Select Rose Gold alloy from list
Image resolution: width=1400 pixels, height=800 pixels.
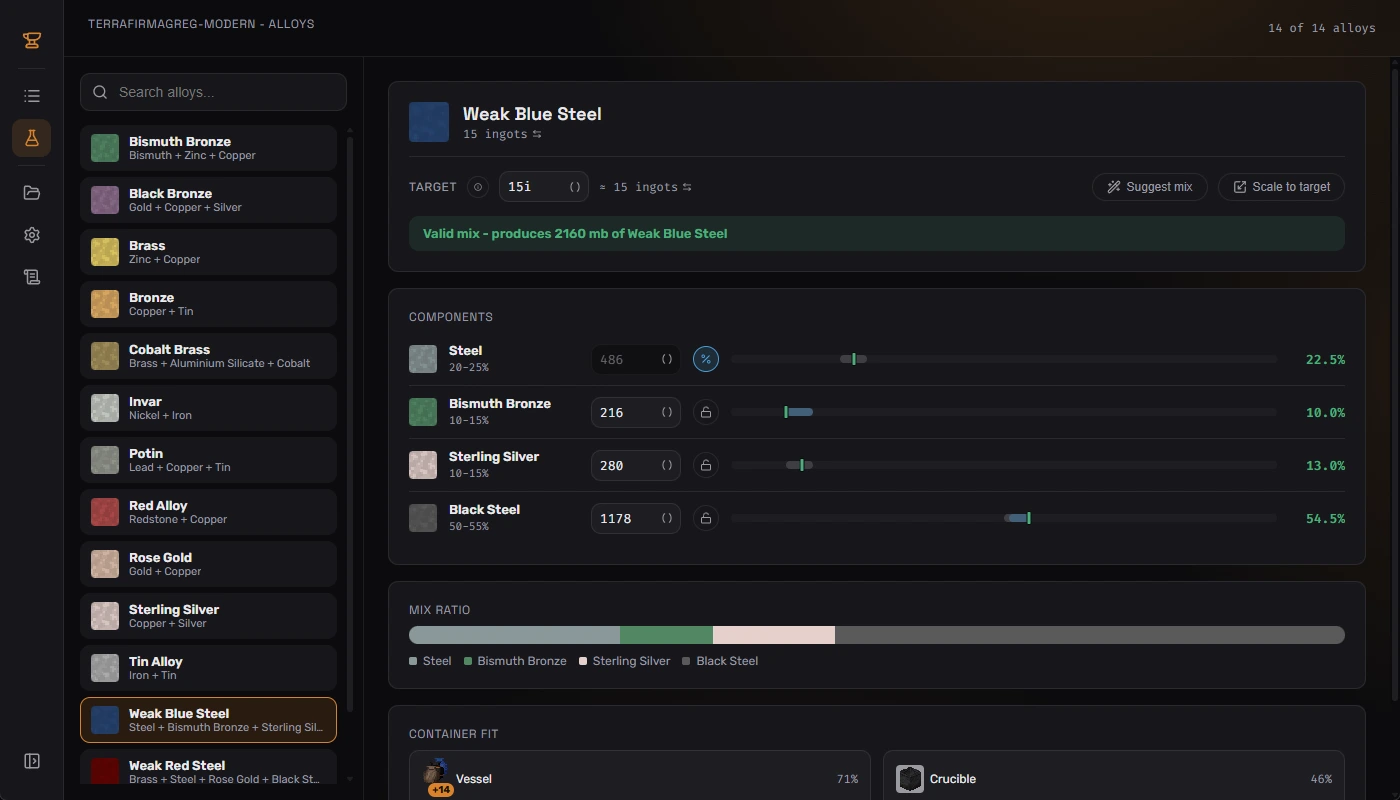(208, 564)
